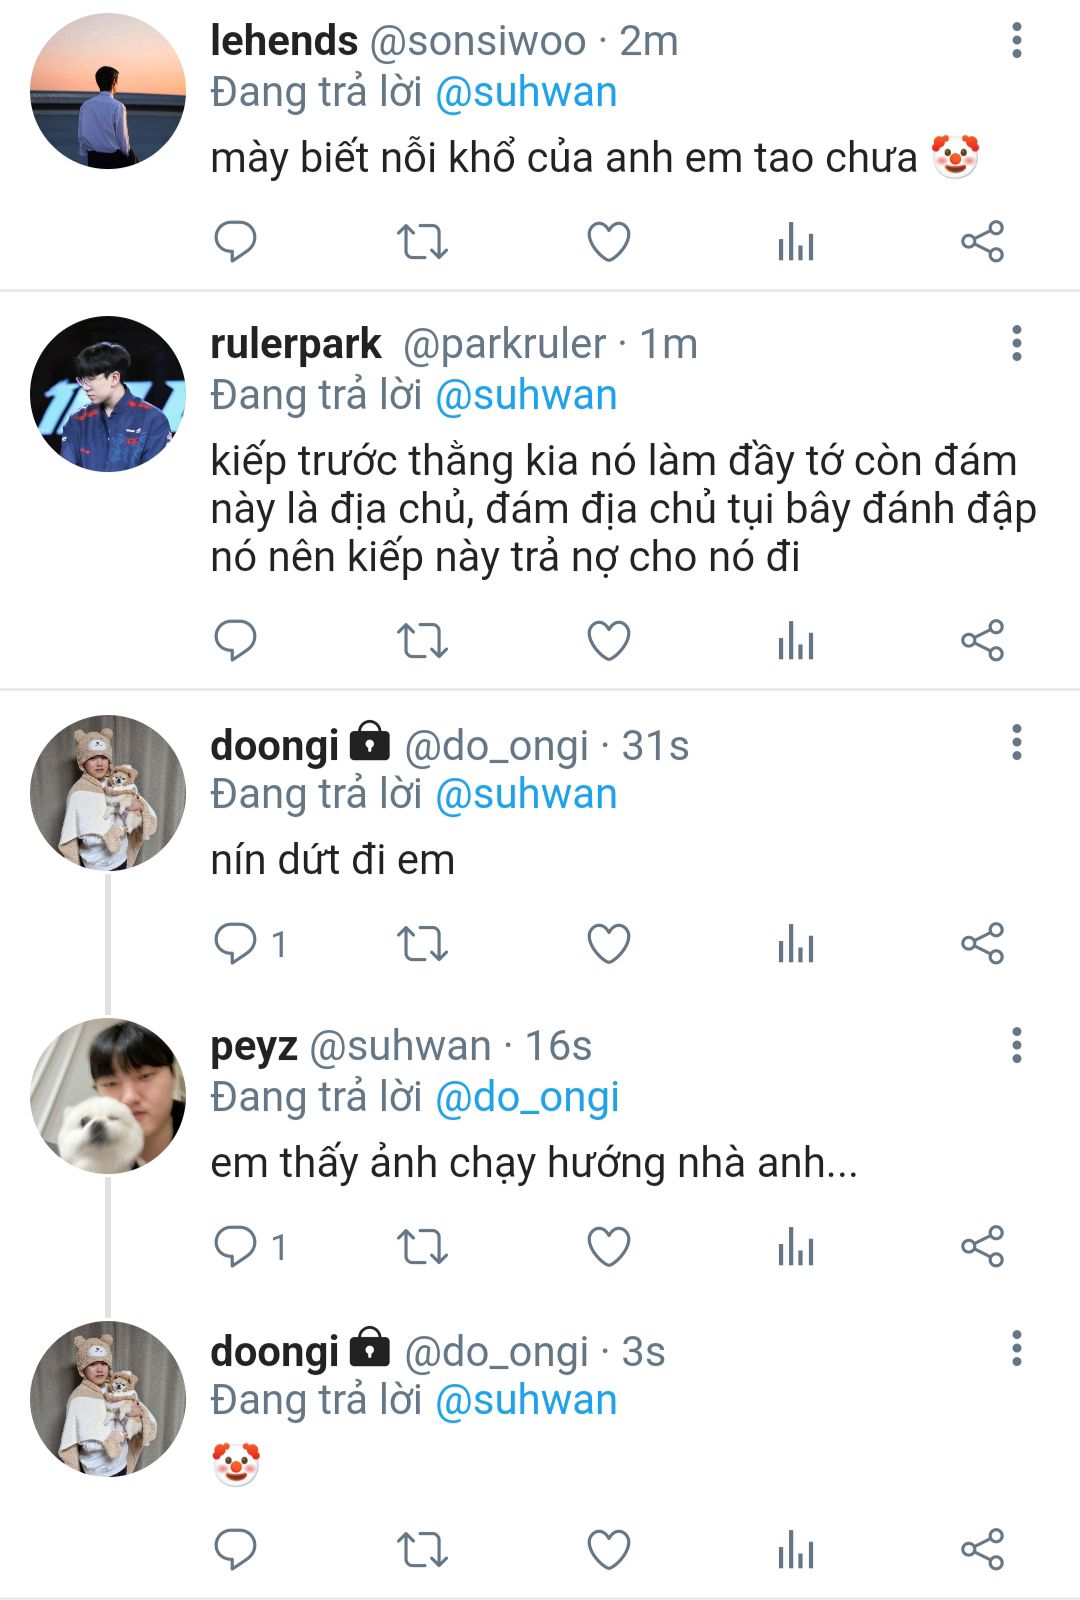View analytics on rulerpark's tweet

coord(796,641)
